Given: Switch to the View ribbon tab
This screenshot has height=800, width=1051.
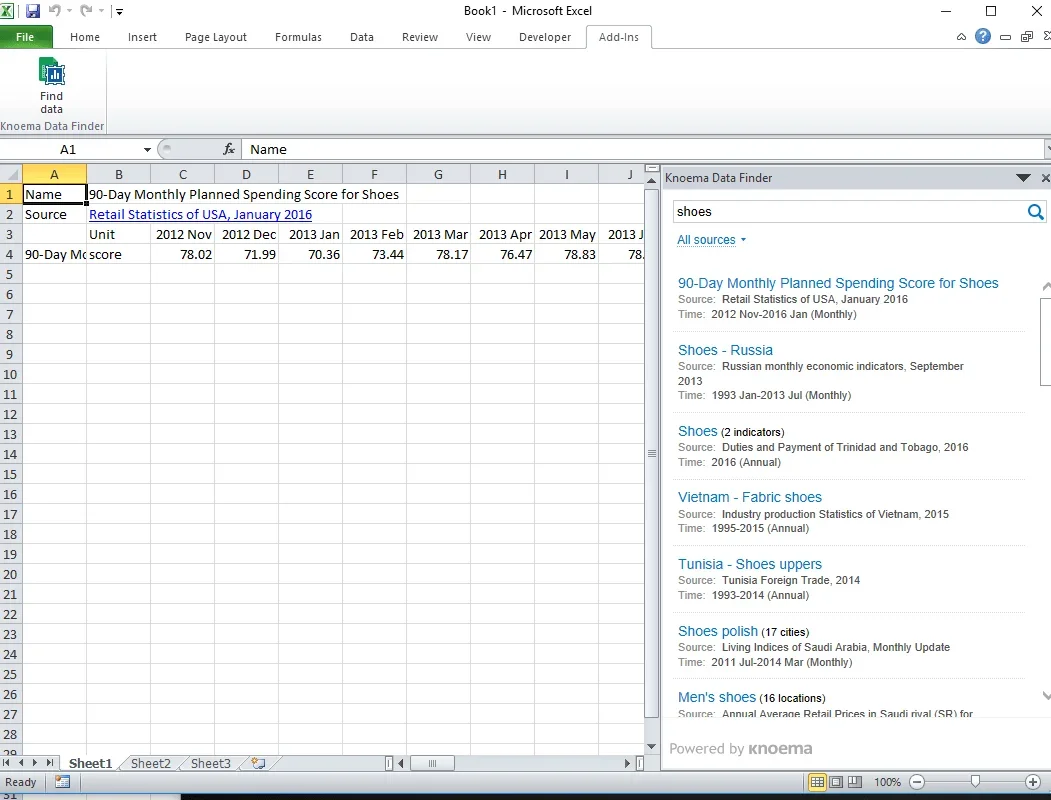Looking at the screenshot, I should (479, 37).
